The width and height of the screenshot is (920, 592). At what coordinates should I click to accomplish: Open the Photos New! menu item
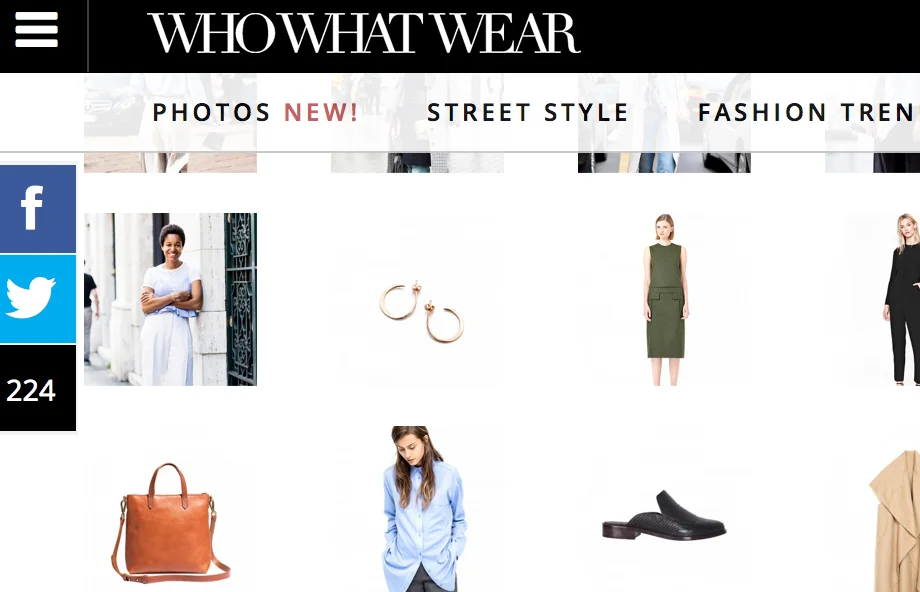click(x=255, y=112)
